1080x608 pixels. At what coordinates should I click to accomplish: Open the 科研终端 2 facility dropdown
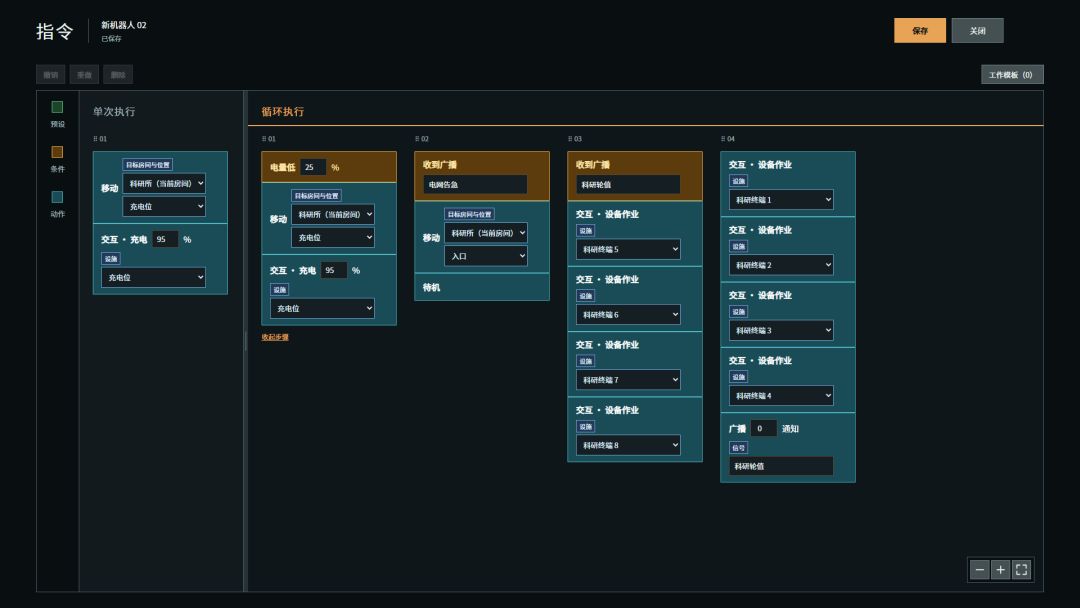(781, 265)
